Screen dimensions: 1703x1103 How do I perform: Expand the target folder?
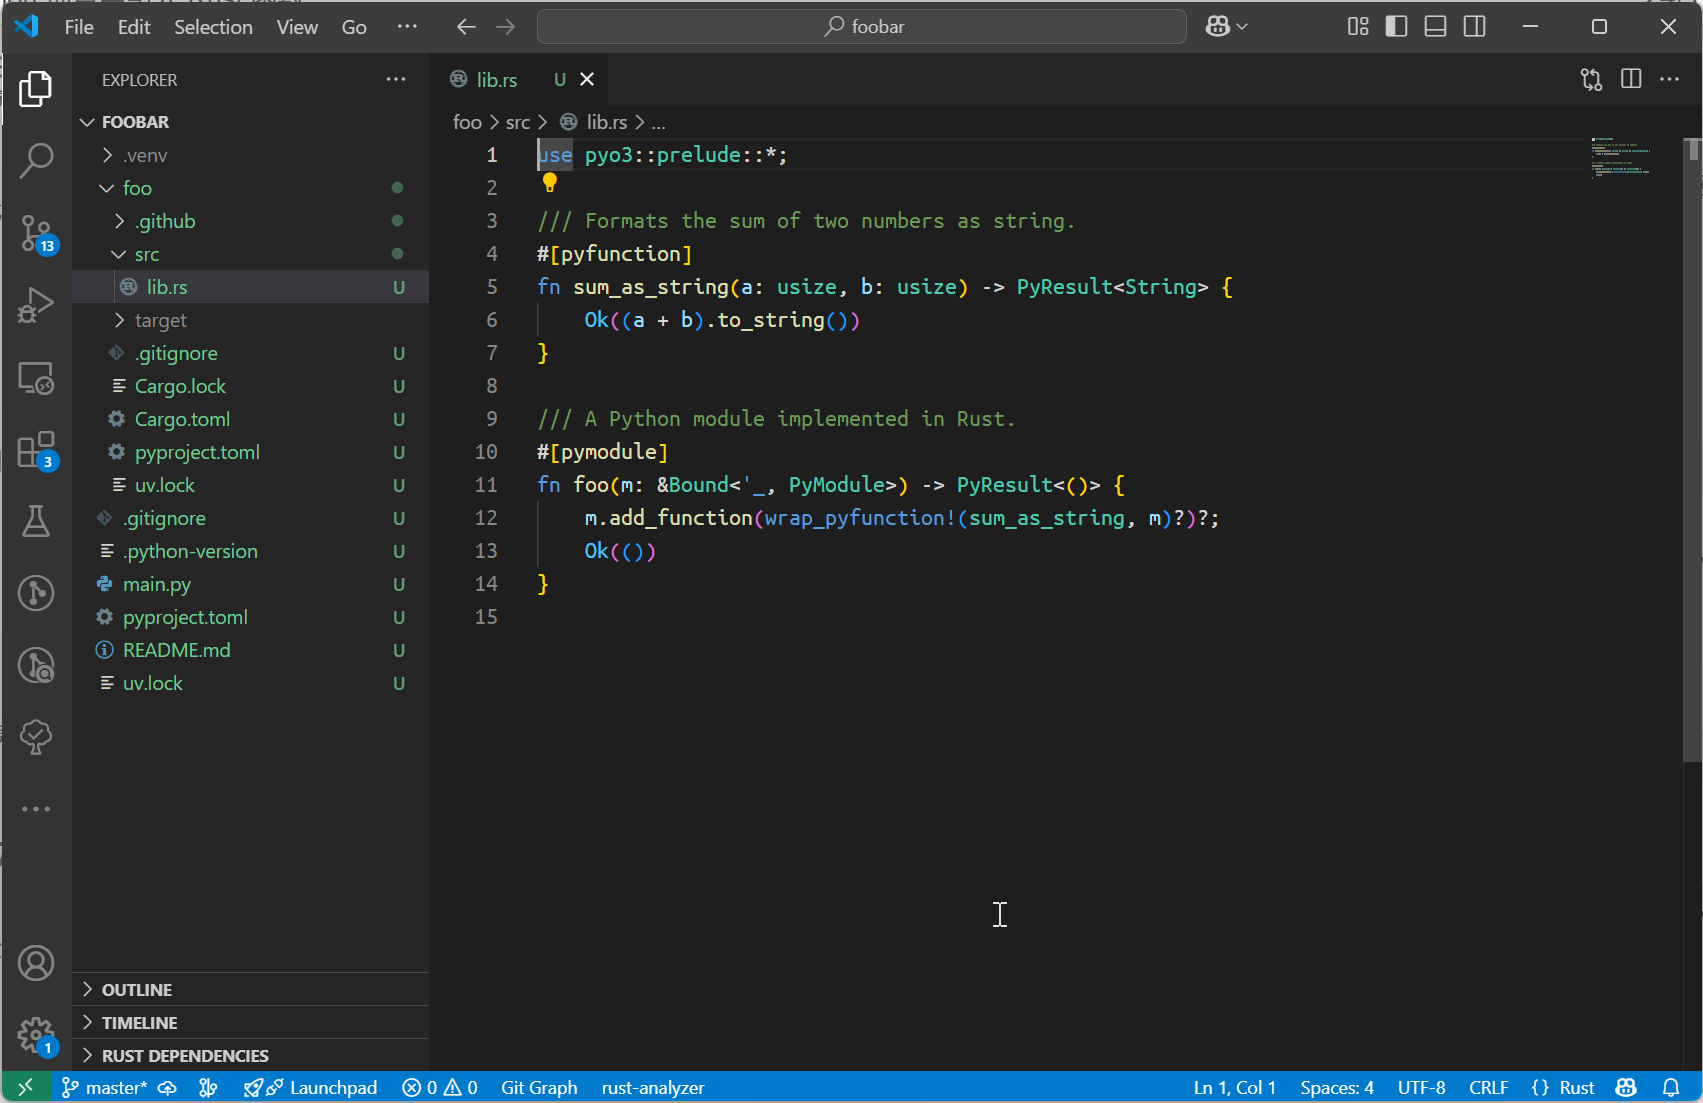(x=251, y=320)
